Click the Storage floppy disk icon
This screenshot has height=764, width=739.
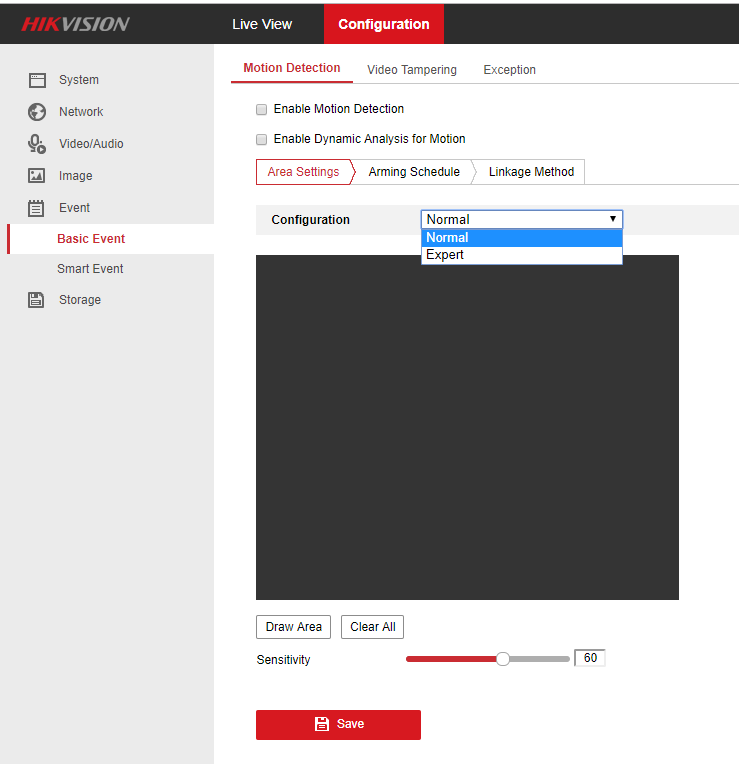tap(37, 300)
